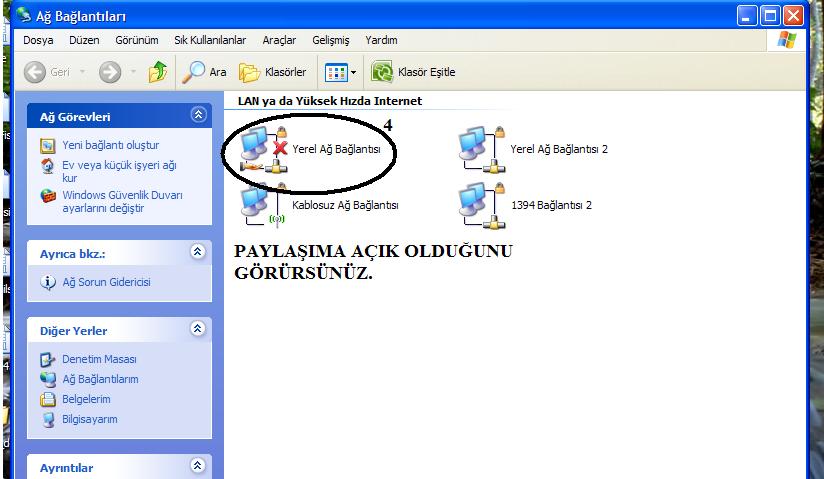The height and width of the screenshot is (479, 824).
Task: Click the Bilgisayarım computer icon
Action: 48,420
